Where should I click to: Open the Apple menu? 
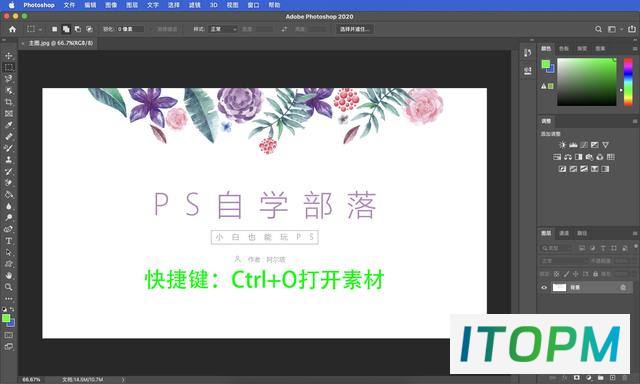point(11,5)
